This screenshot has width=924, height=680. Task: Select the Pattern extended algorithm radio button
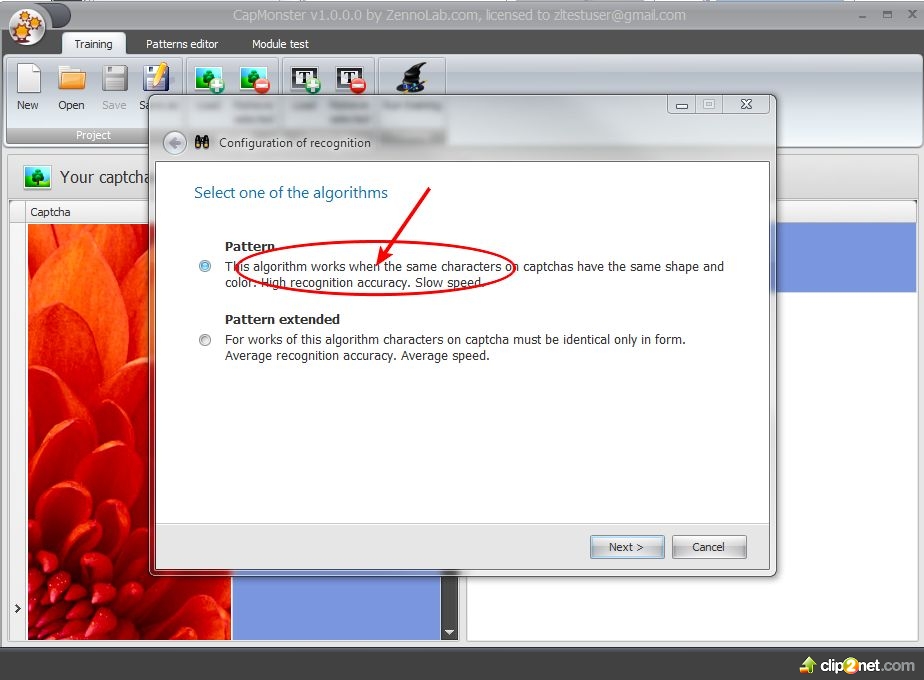[x=204, y=339]
